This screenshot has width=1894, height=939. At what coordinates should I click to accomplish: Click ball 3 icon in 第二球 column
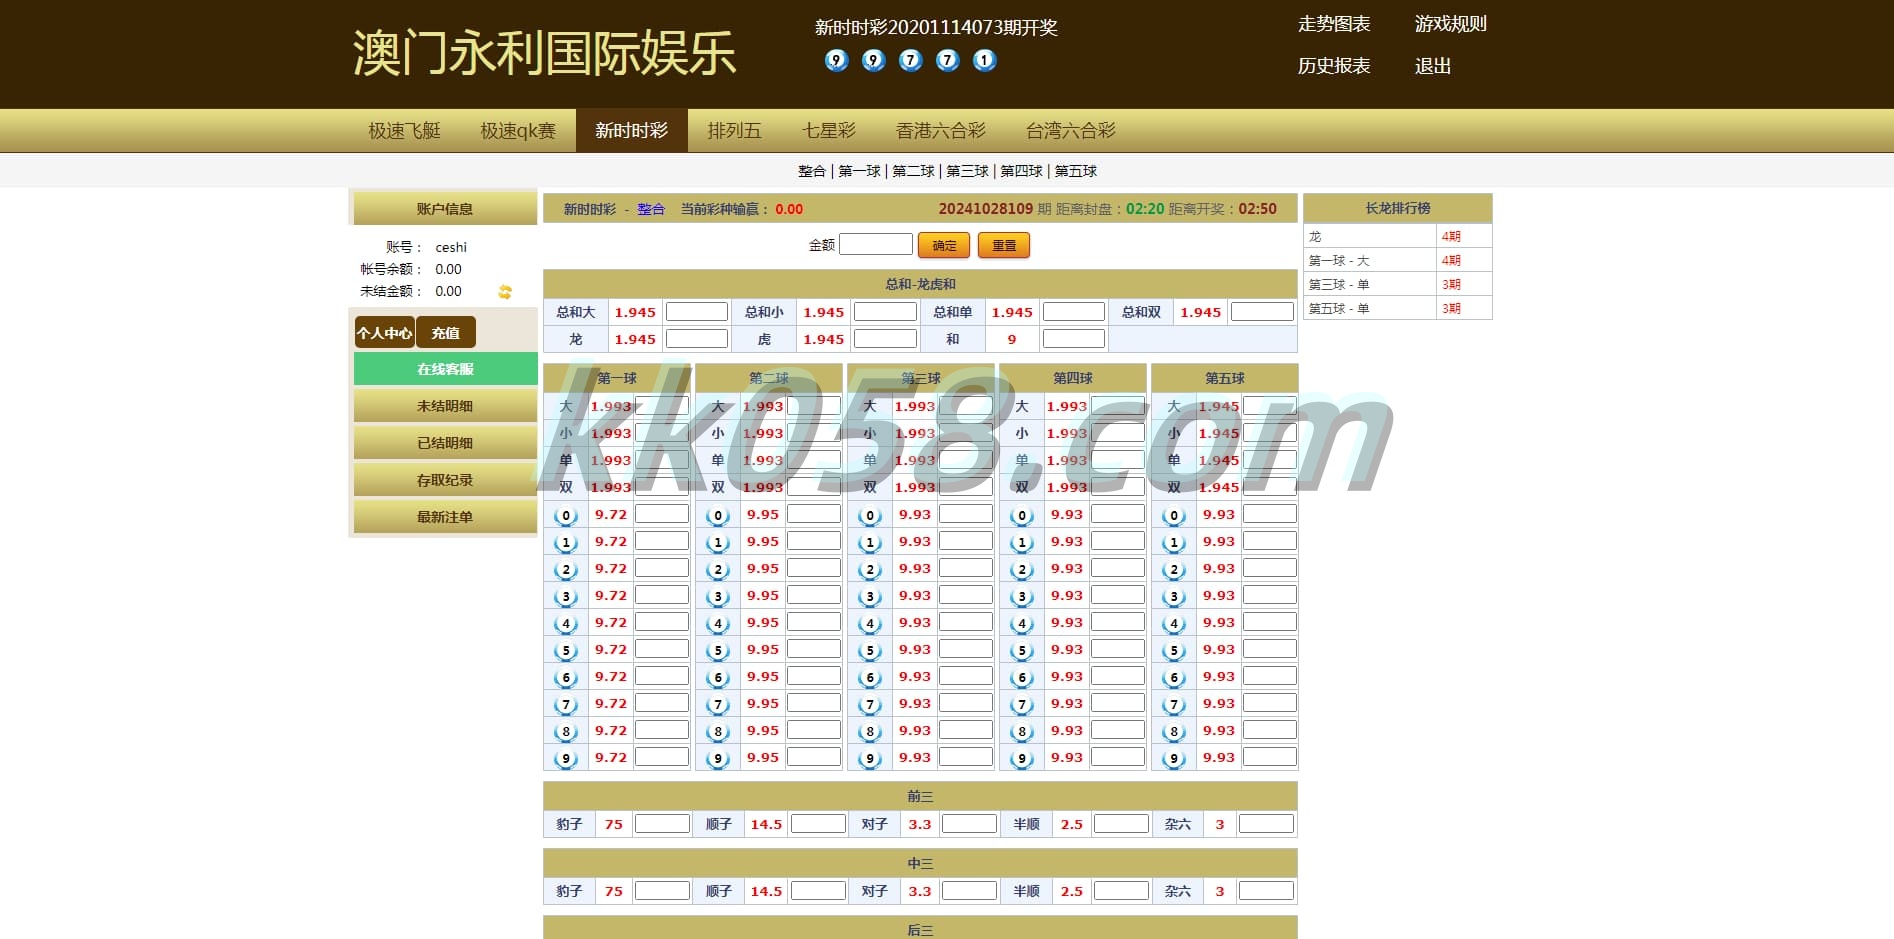(718, 597)
